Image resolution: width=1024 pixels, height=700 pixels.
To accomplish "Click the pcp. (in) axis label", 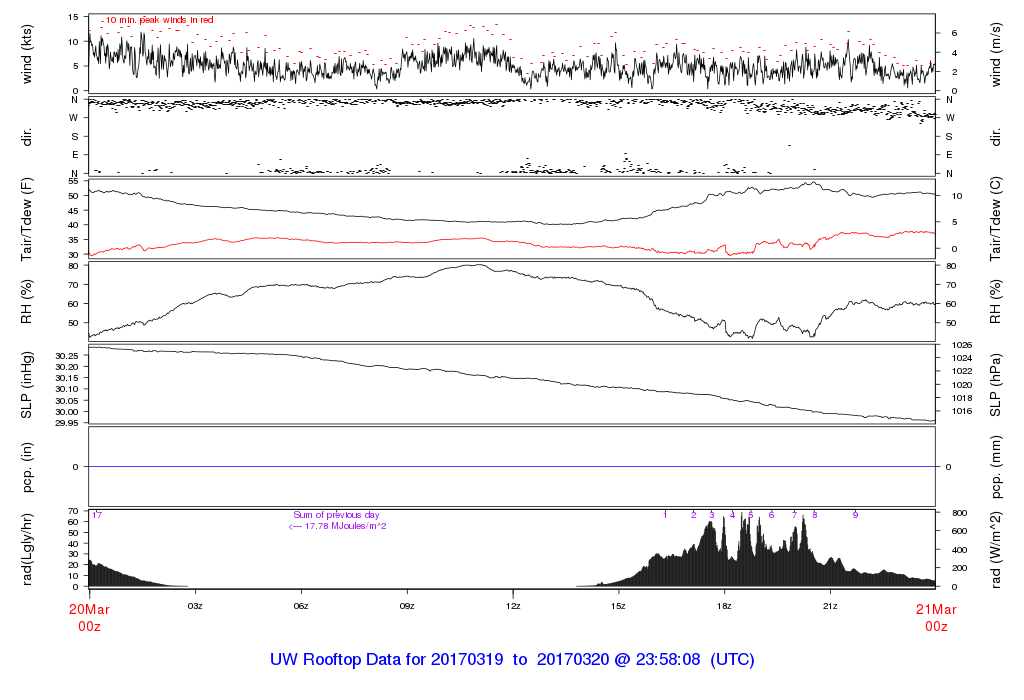I will coord(27,466).
